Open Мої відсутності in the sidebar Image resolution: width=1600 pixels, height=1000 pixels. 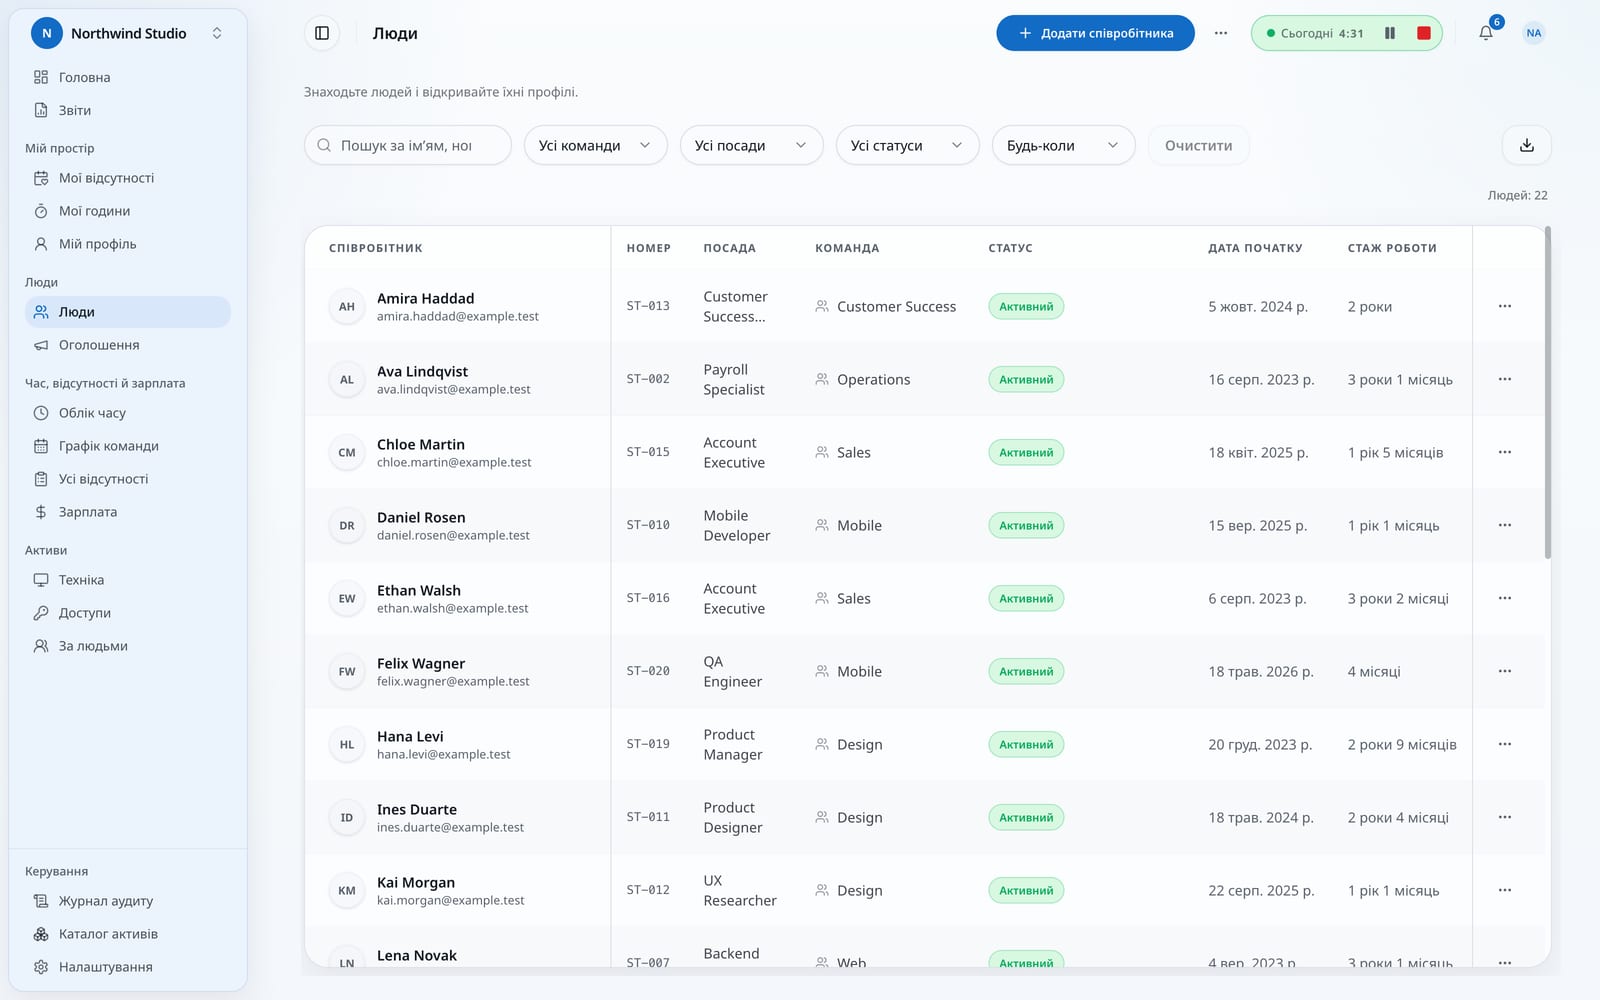pyautogui.click(x=128, y=178)
